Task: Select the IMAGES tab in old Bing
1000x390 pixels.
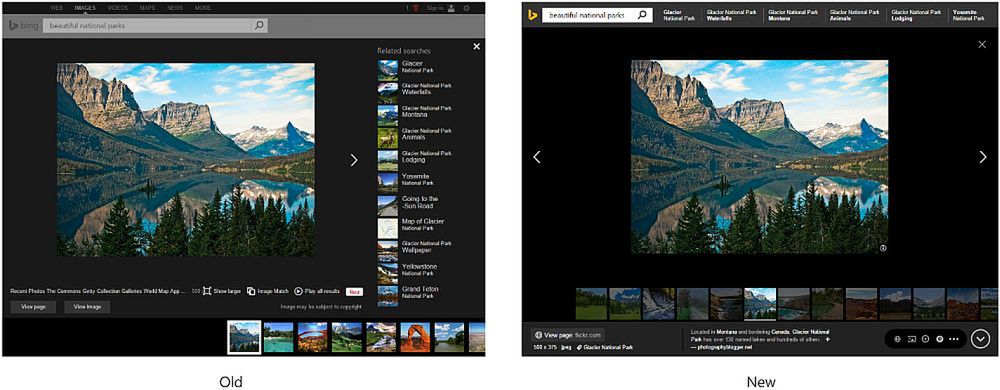Action: coord(84,8)
